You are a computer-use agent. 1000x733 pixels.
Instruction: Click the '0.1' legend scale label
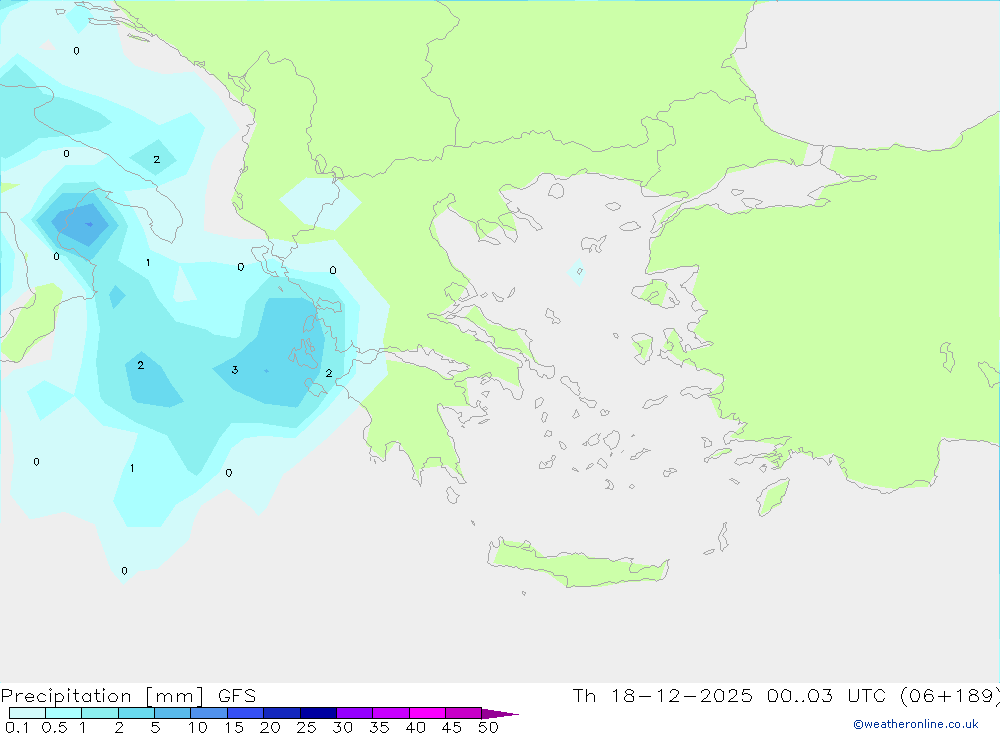(17, 727)
